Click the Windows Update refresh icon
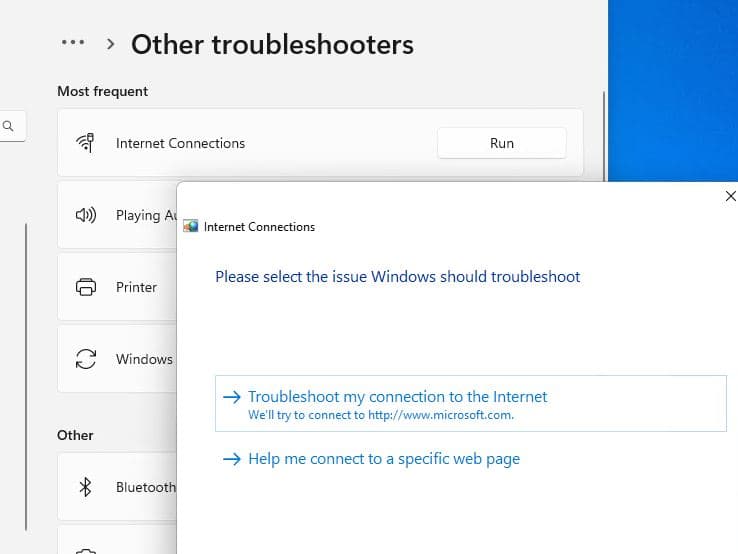Image resolution: width=738 pixels, height=554 pixels. pos(86,359)
